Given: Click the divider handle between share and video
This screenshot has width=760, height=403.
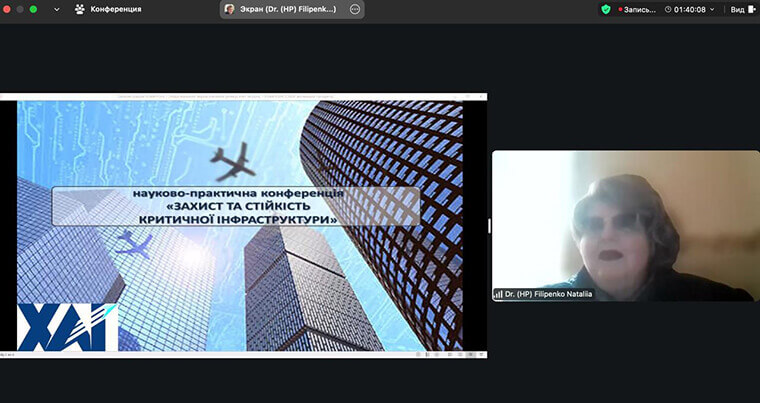Looking at the screenshot, I should pos(489,226).
